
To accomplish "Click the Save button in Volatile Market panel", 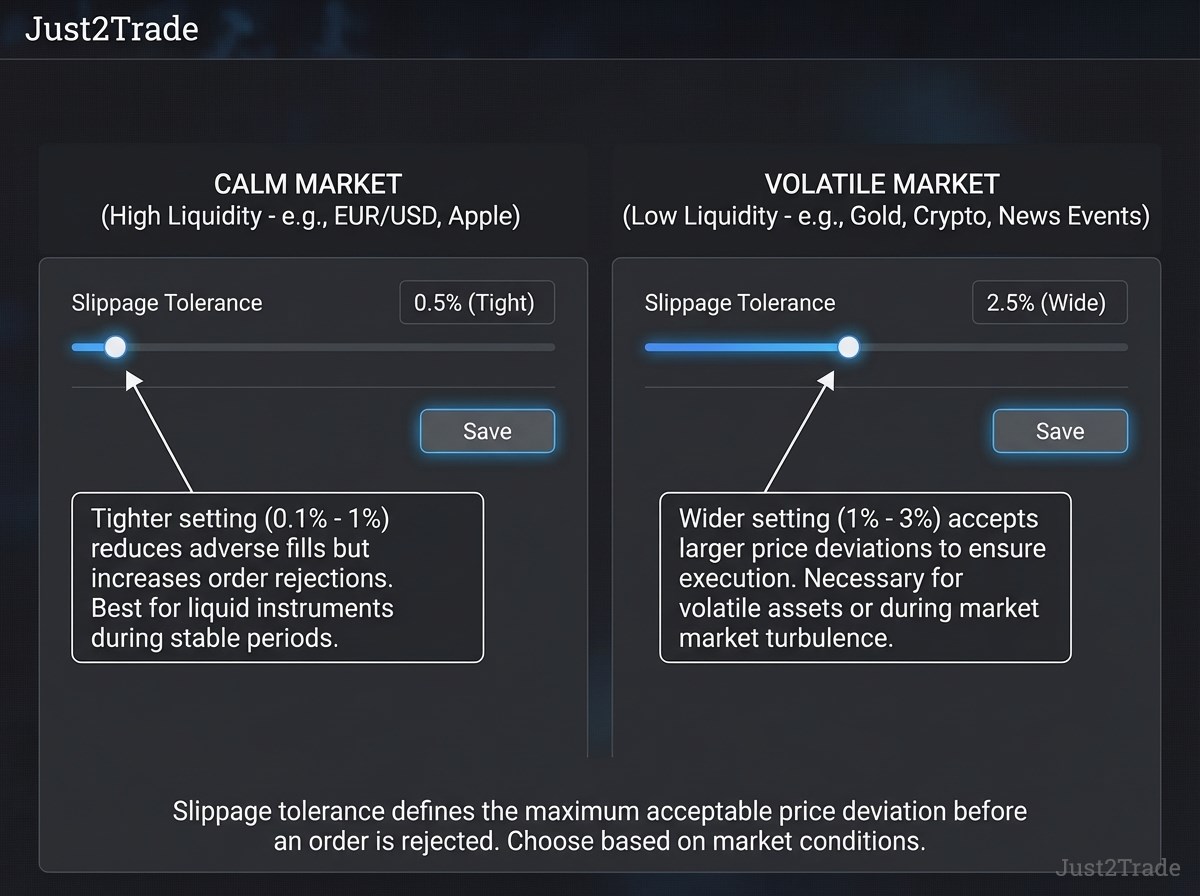I will coord(1060,431).
